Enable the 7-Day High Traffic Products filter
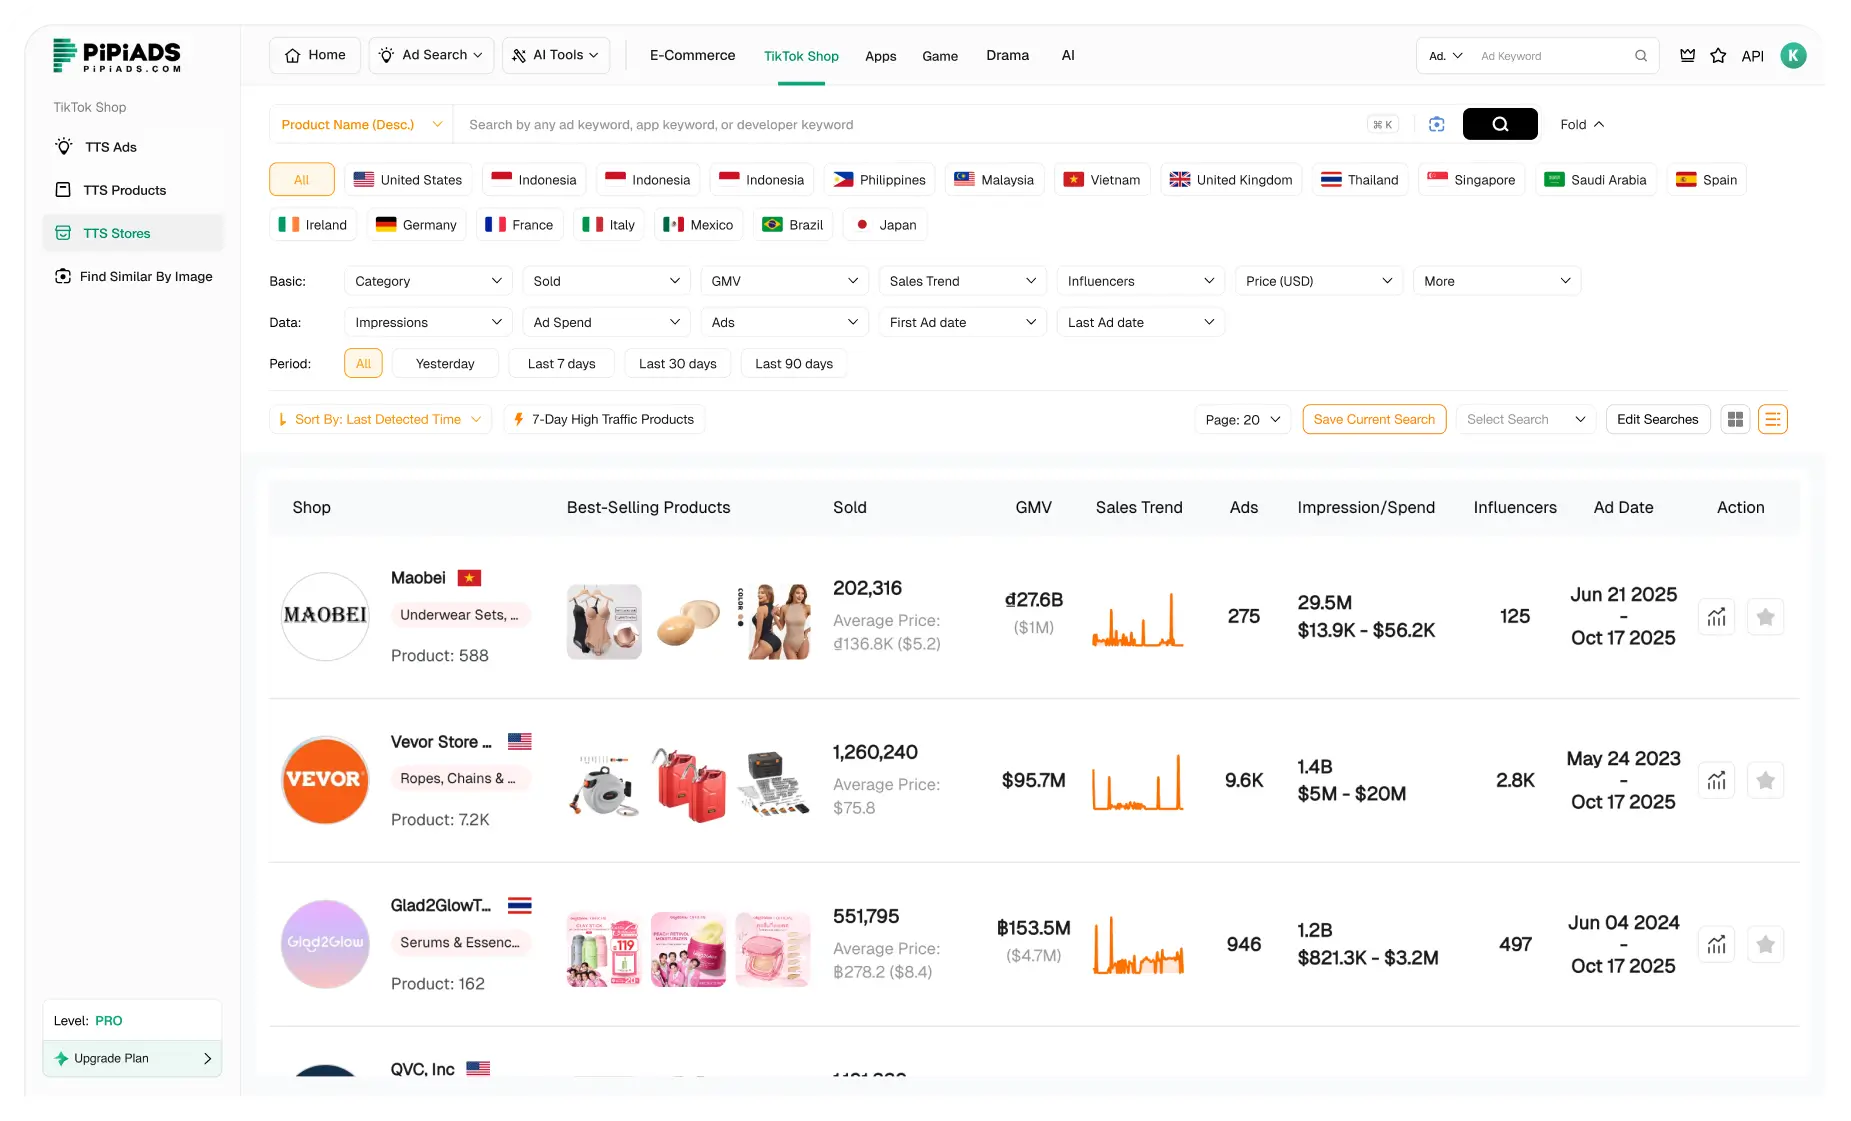Screen dimensions: 1851x1121 coord(603,419)
